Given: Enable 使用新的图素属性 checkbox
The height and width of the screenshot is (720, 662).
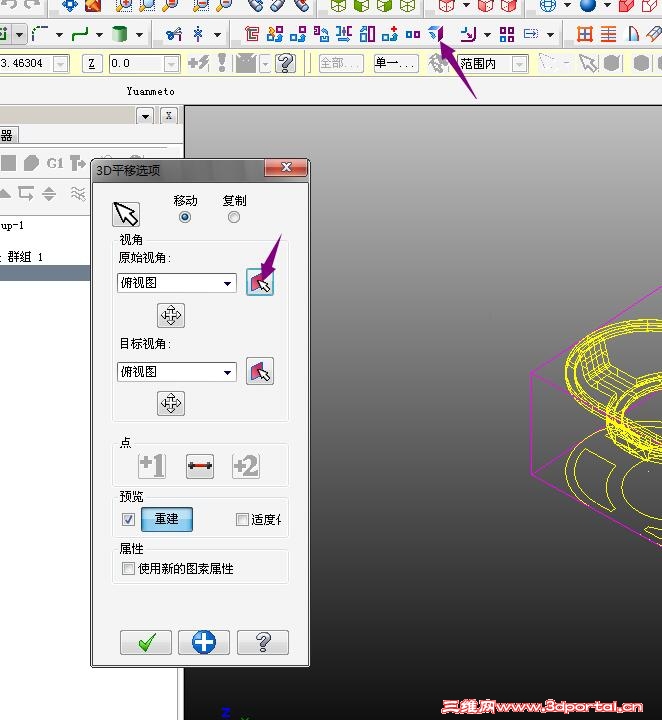Looking at the screenshot, I should [x=128, y=568].
